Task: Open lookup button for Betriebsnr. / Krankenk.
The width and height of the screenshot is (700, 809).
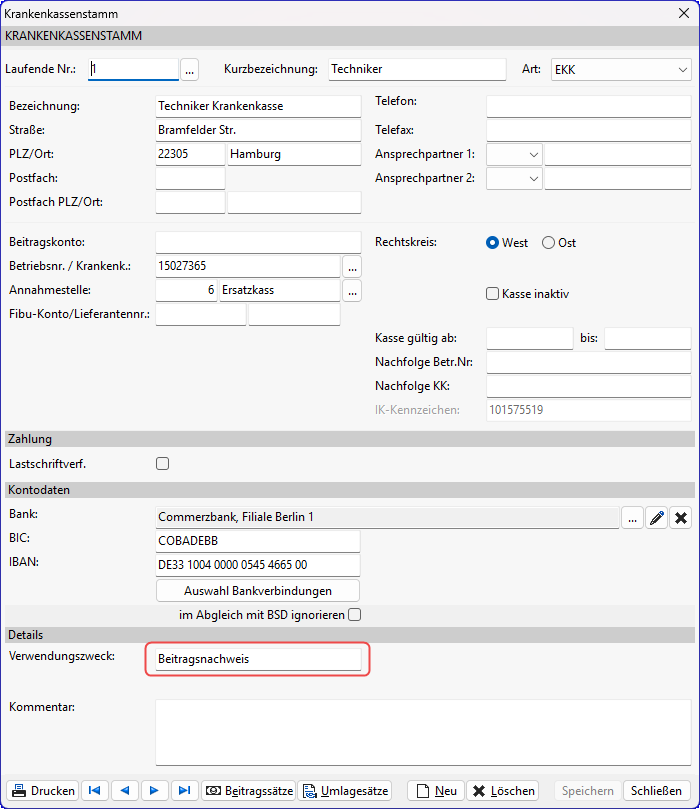Action: 352,267
